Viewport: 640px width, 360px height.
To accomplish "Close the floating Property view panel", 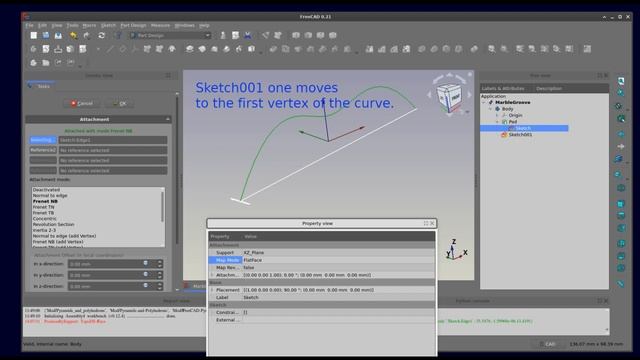I will [432, 223].
